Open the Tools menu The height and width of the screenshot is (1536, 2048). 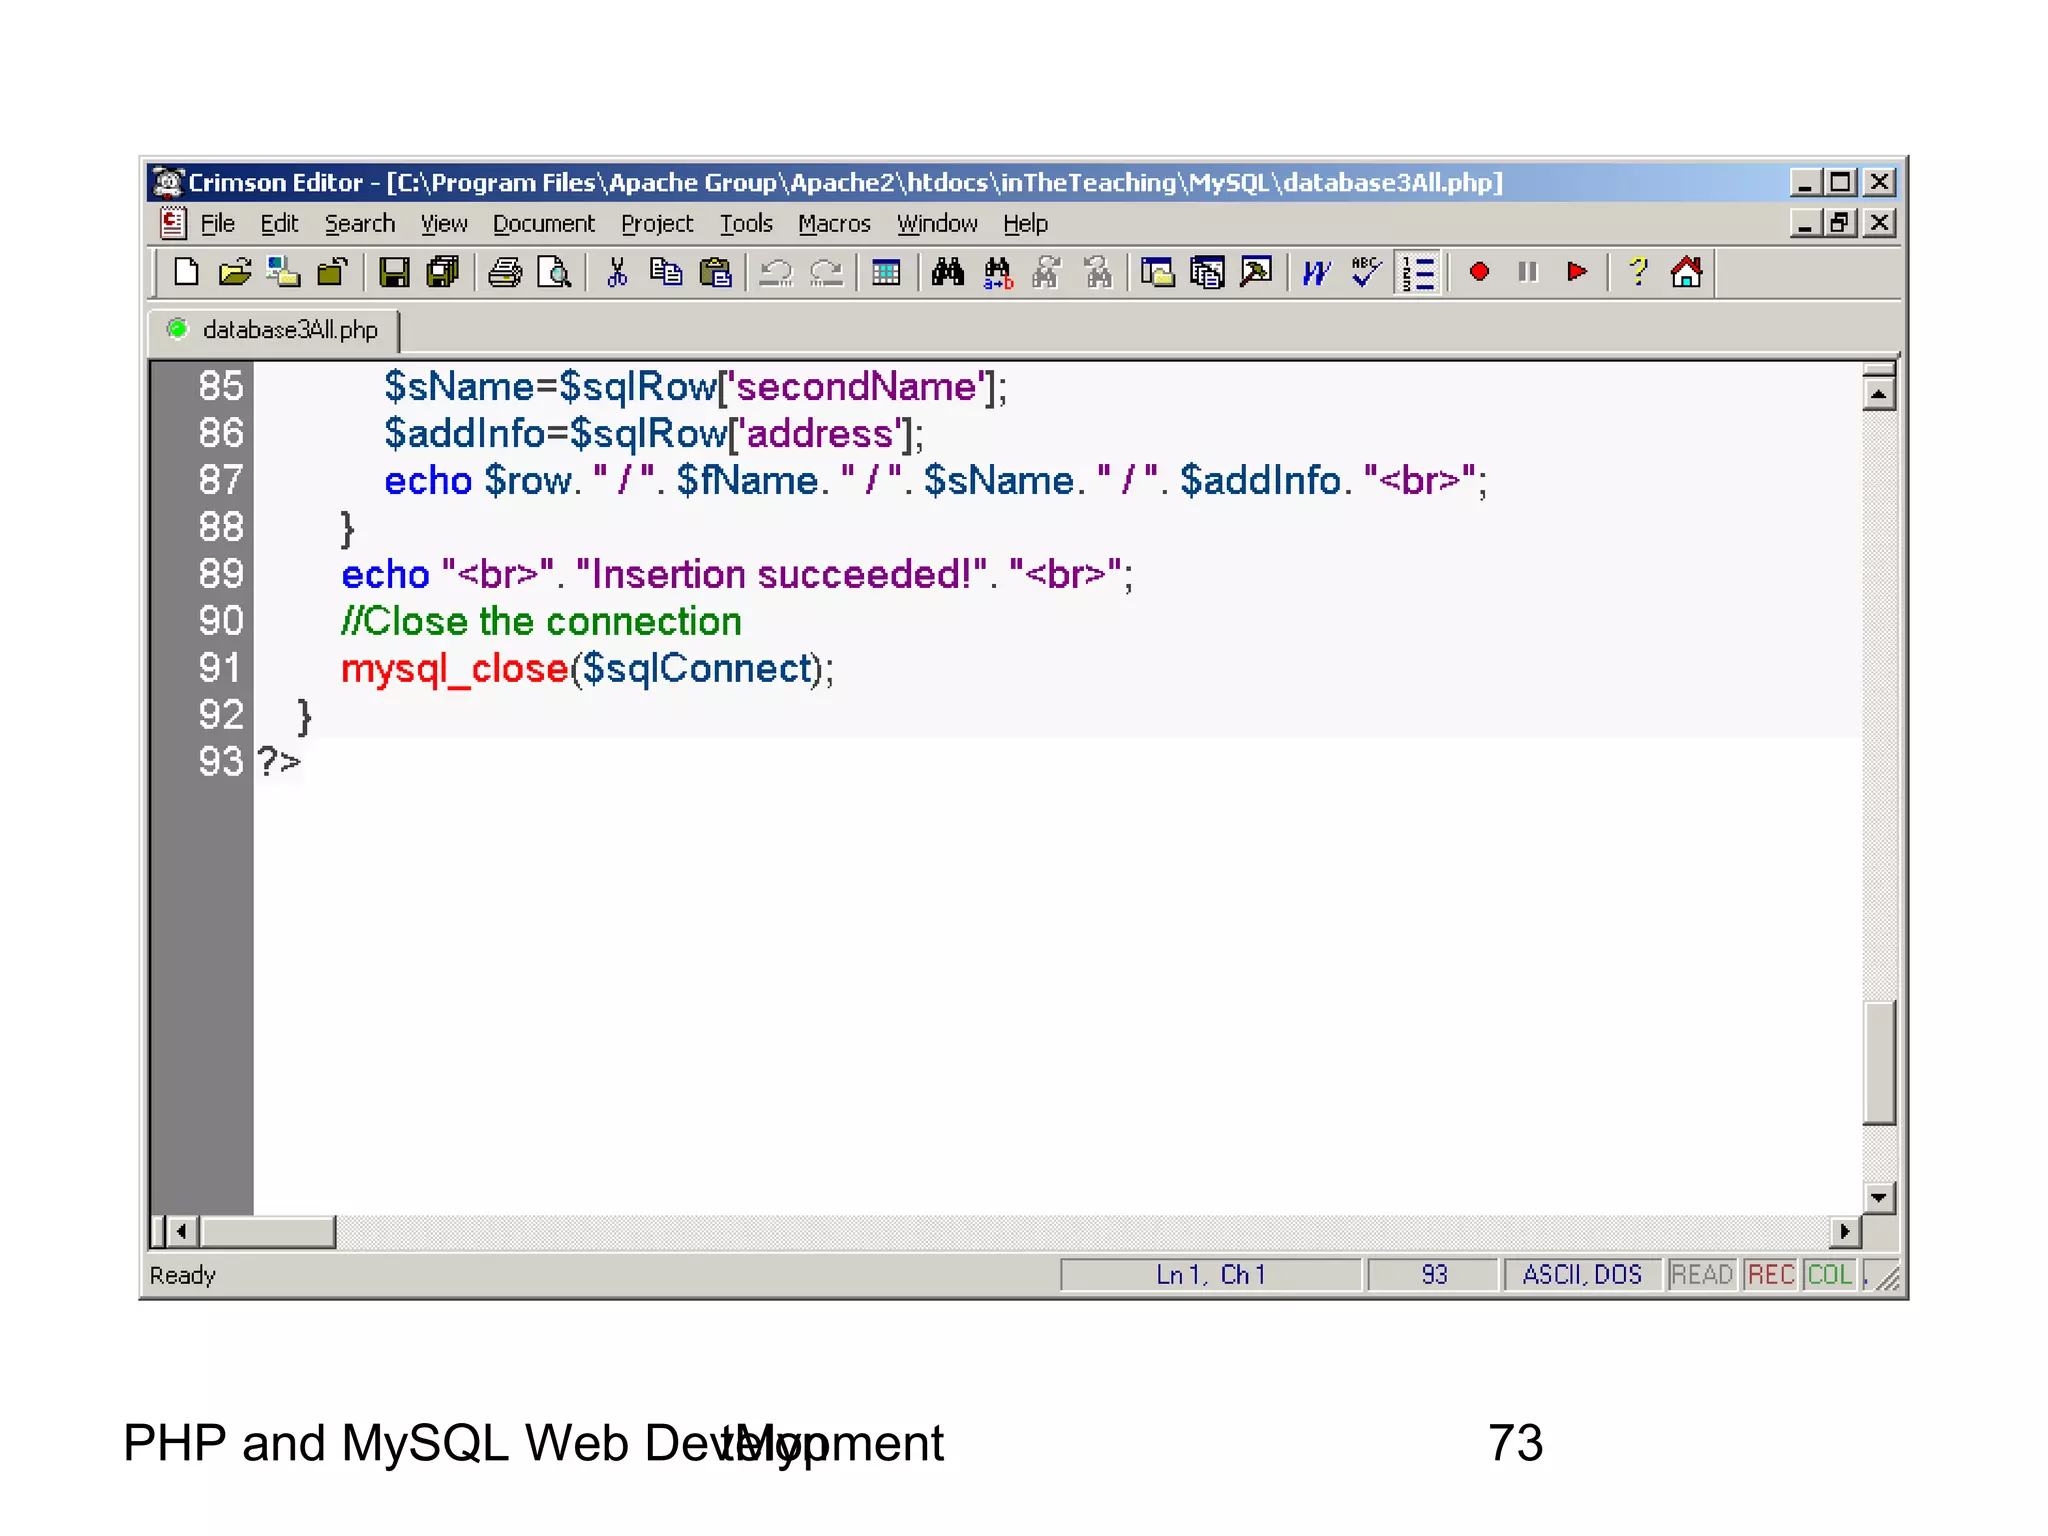coord(746,224)
